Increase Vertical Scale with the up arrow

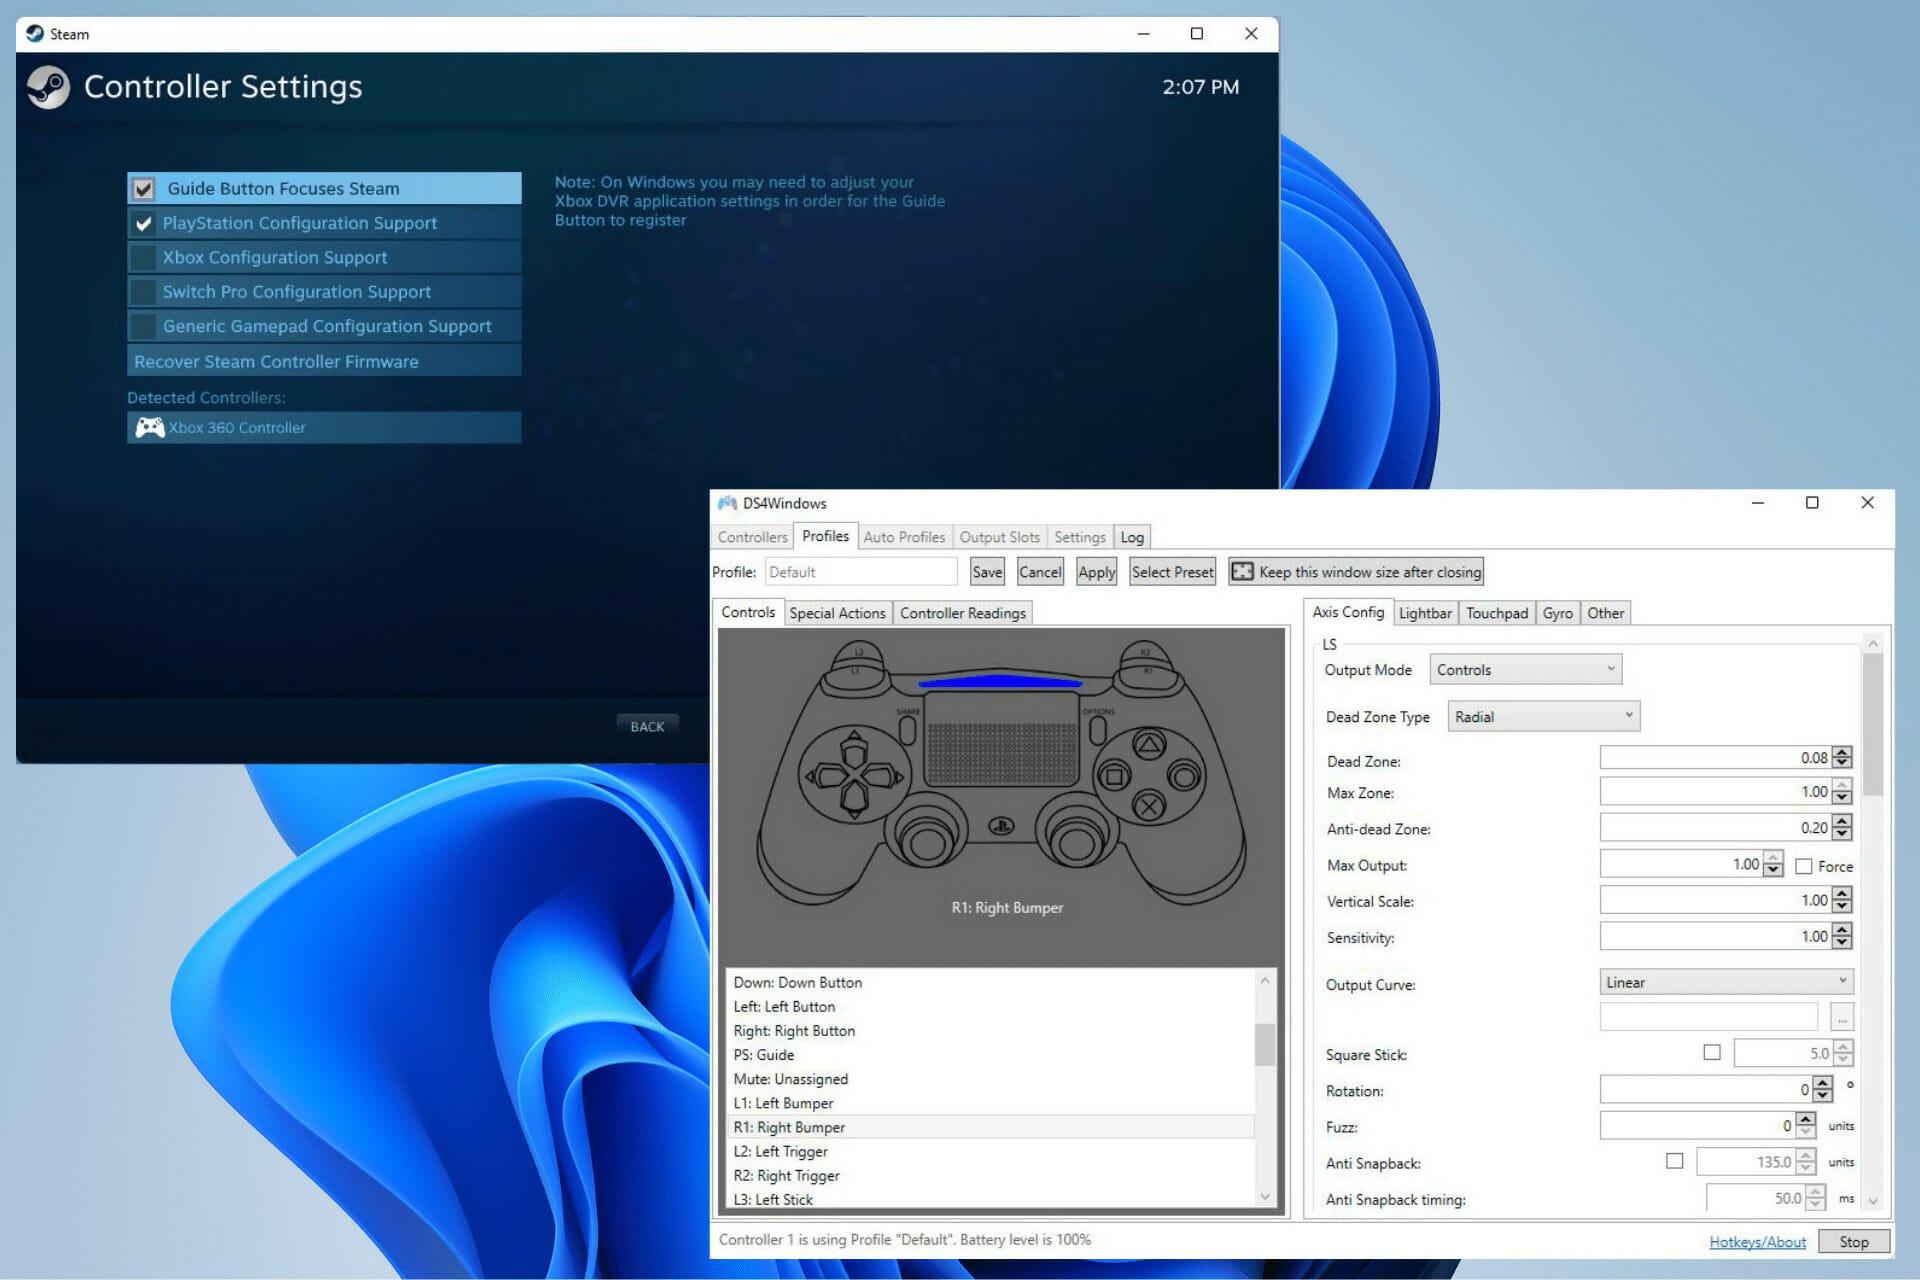1843,894
